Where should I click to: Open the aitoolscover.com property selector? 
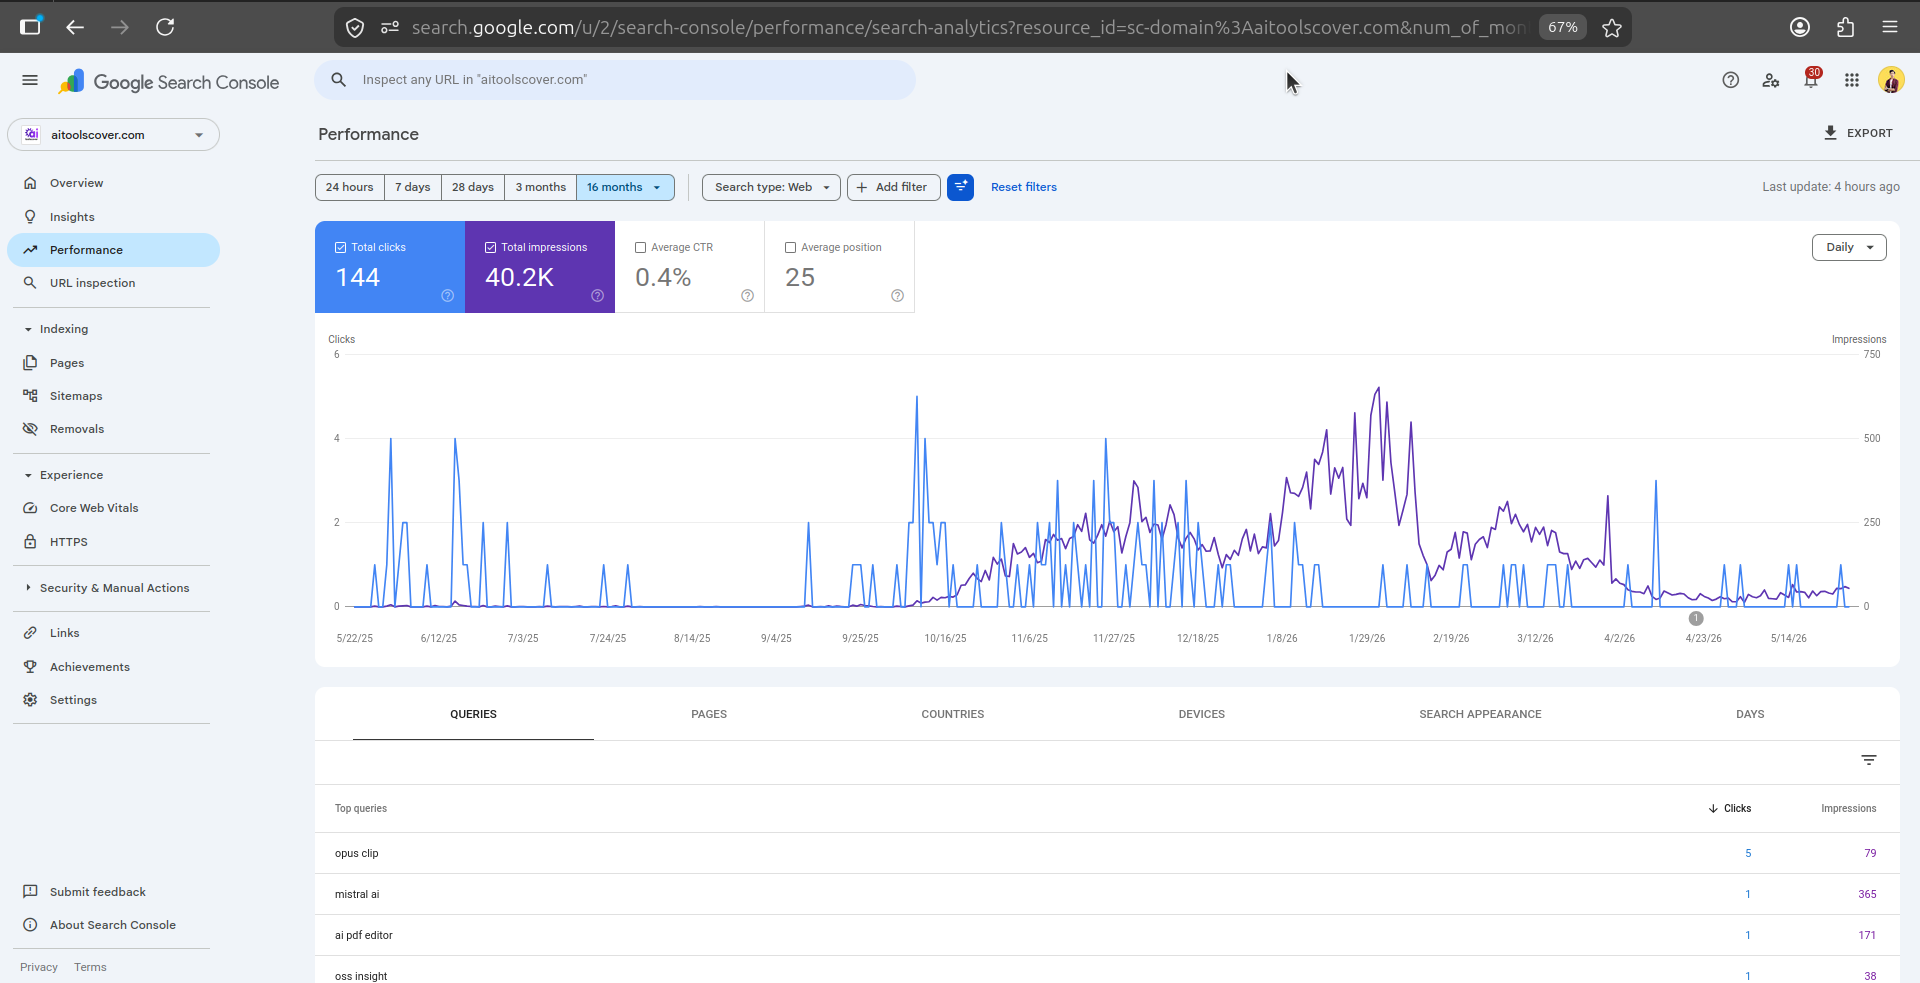[114, 135]
